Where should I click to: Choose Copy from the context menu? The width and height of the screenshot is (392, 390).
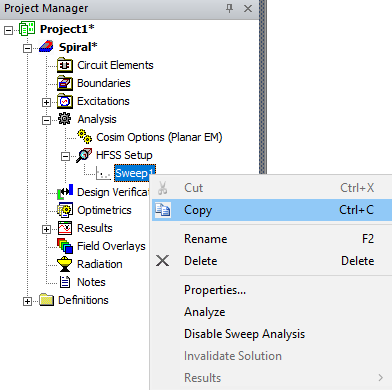272,210
